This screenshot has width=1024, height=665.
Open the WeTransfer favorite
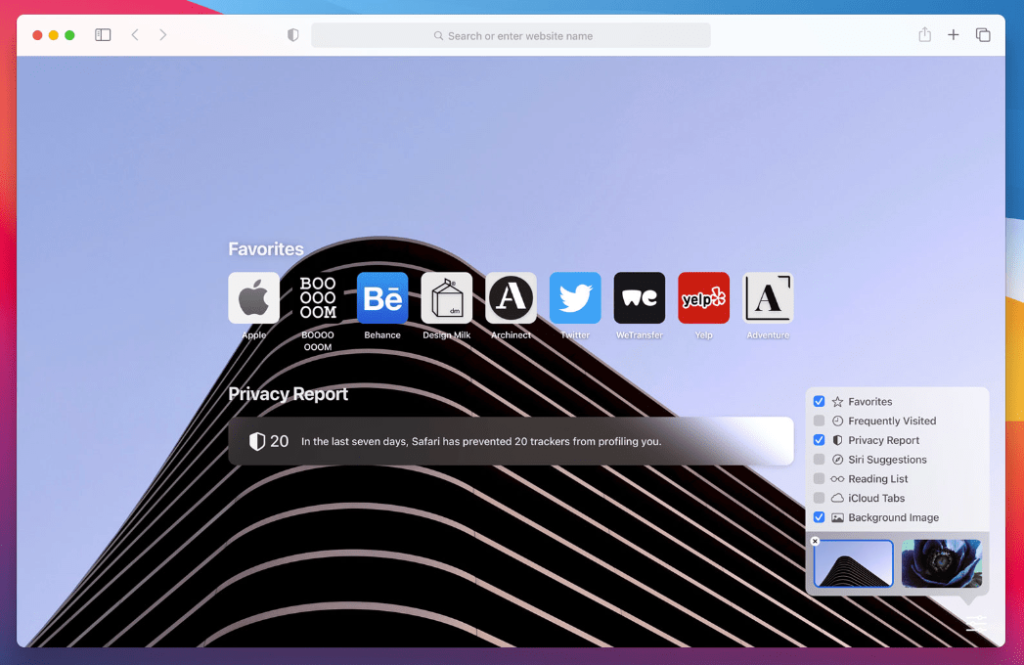[639, 298]
